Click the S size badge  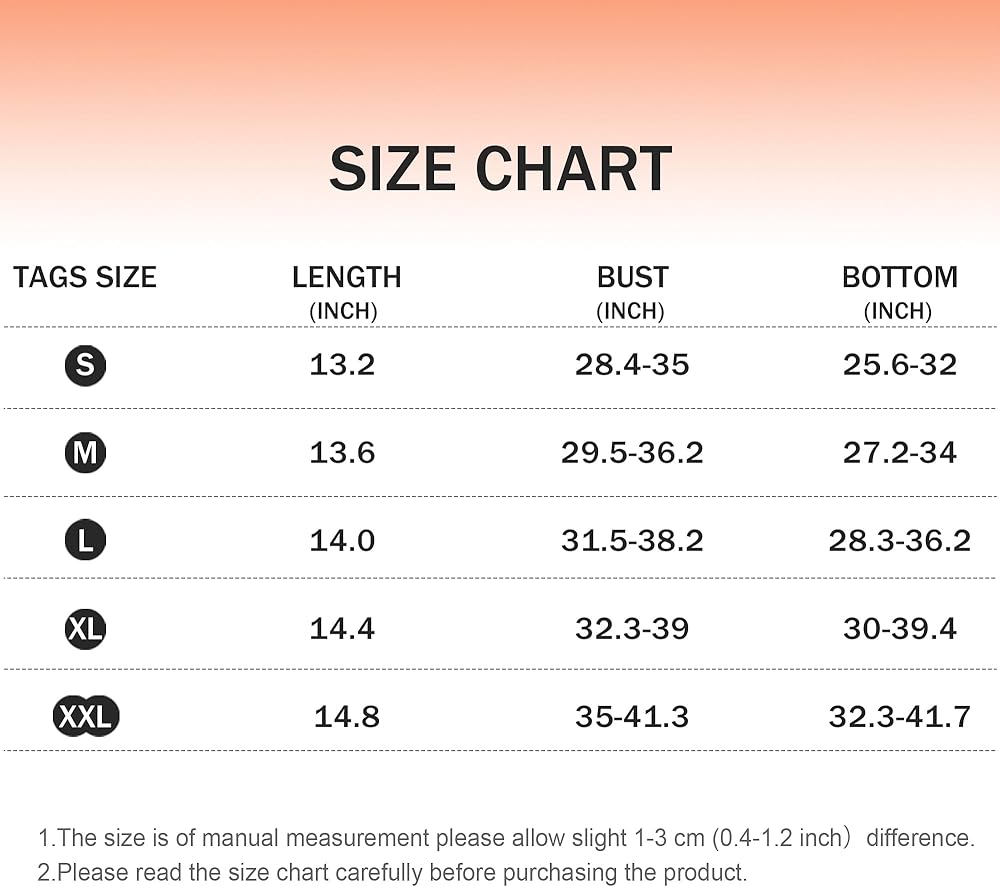pos(85,365)
